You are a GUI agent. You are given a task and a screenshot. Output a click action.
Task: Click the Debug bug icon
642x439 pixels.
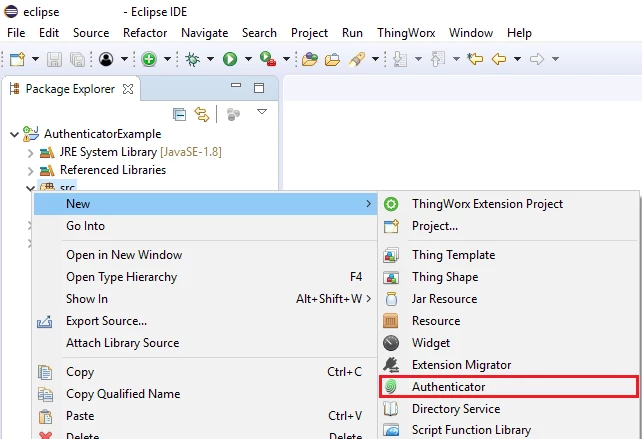(x=192, y=59)
